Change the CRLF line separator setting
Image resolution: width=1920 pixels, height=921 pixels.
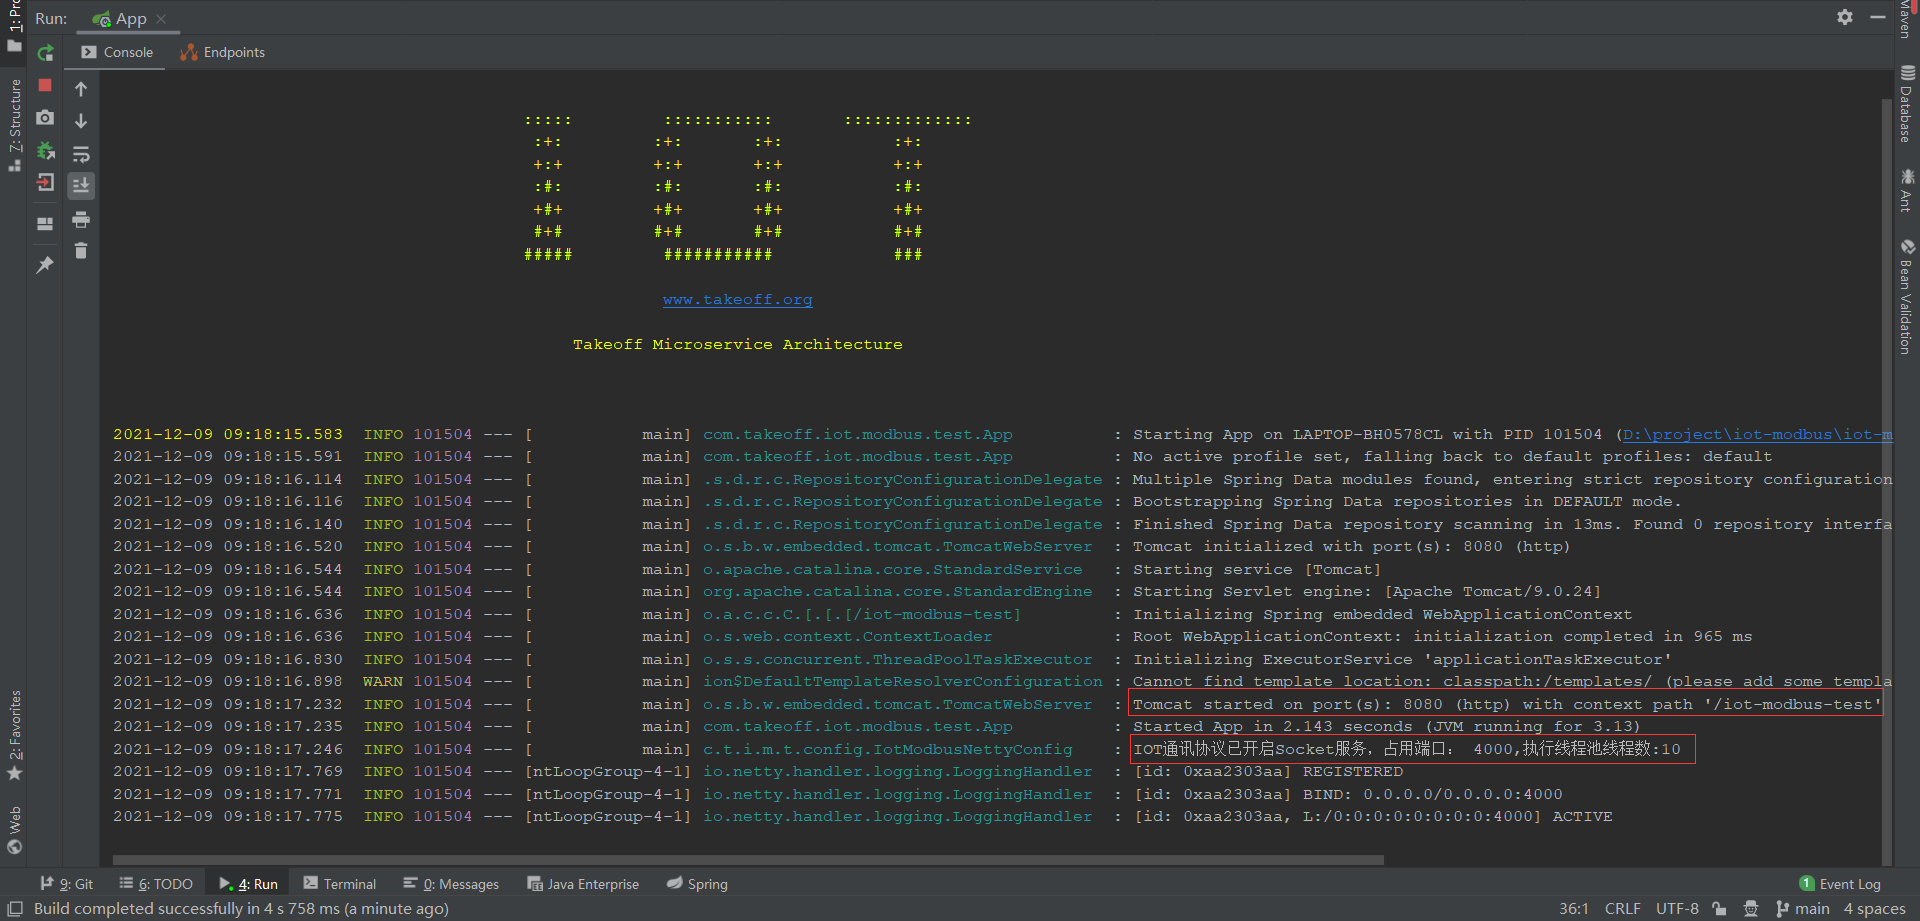tap(1622, 908)
